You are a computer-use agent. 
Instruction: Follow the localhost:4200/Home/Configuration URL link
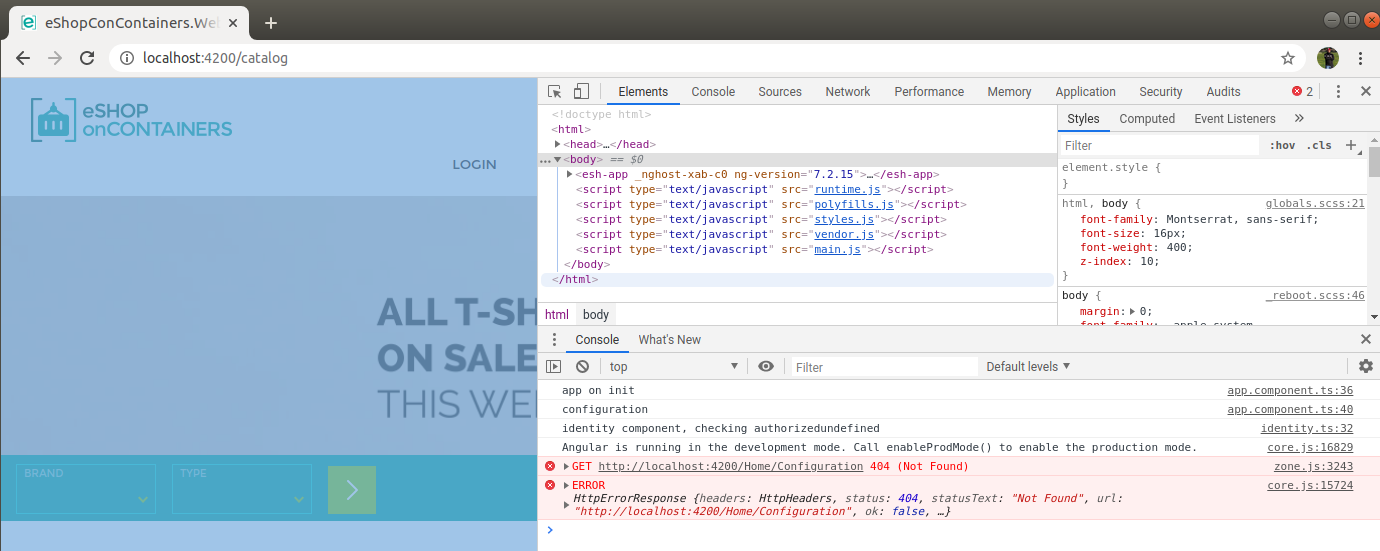[731, 467]
